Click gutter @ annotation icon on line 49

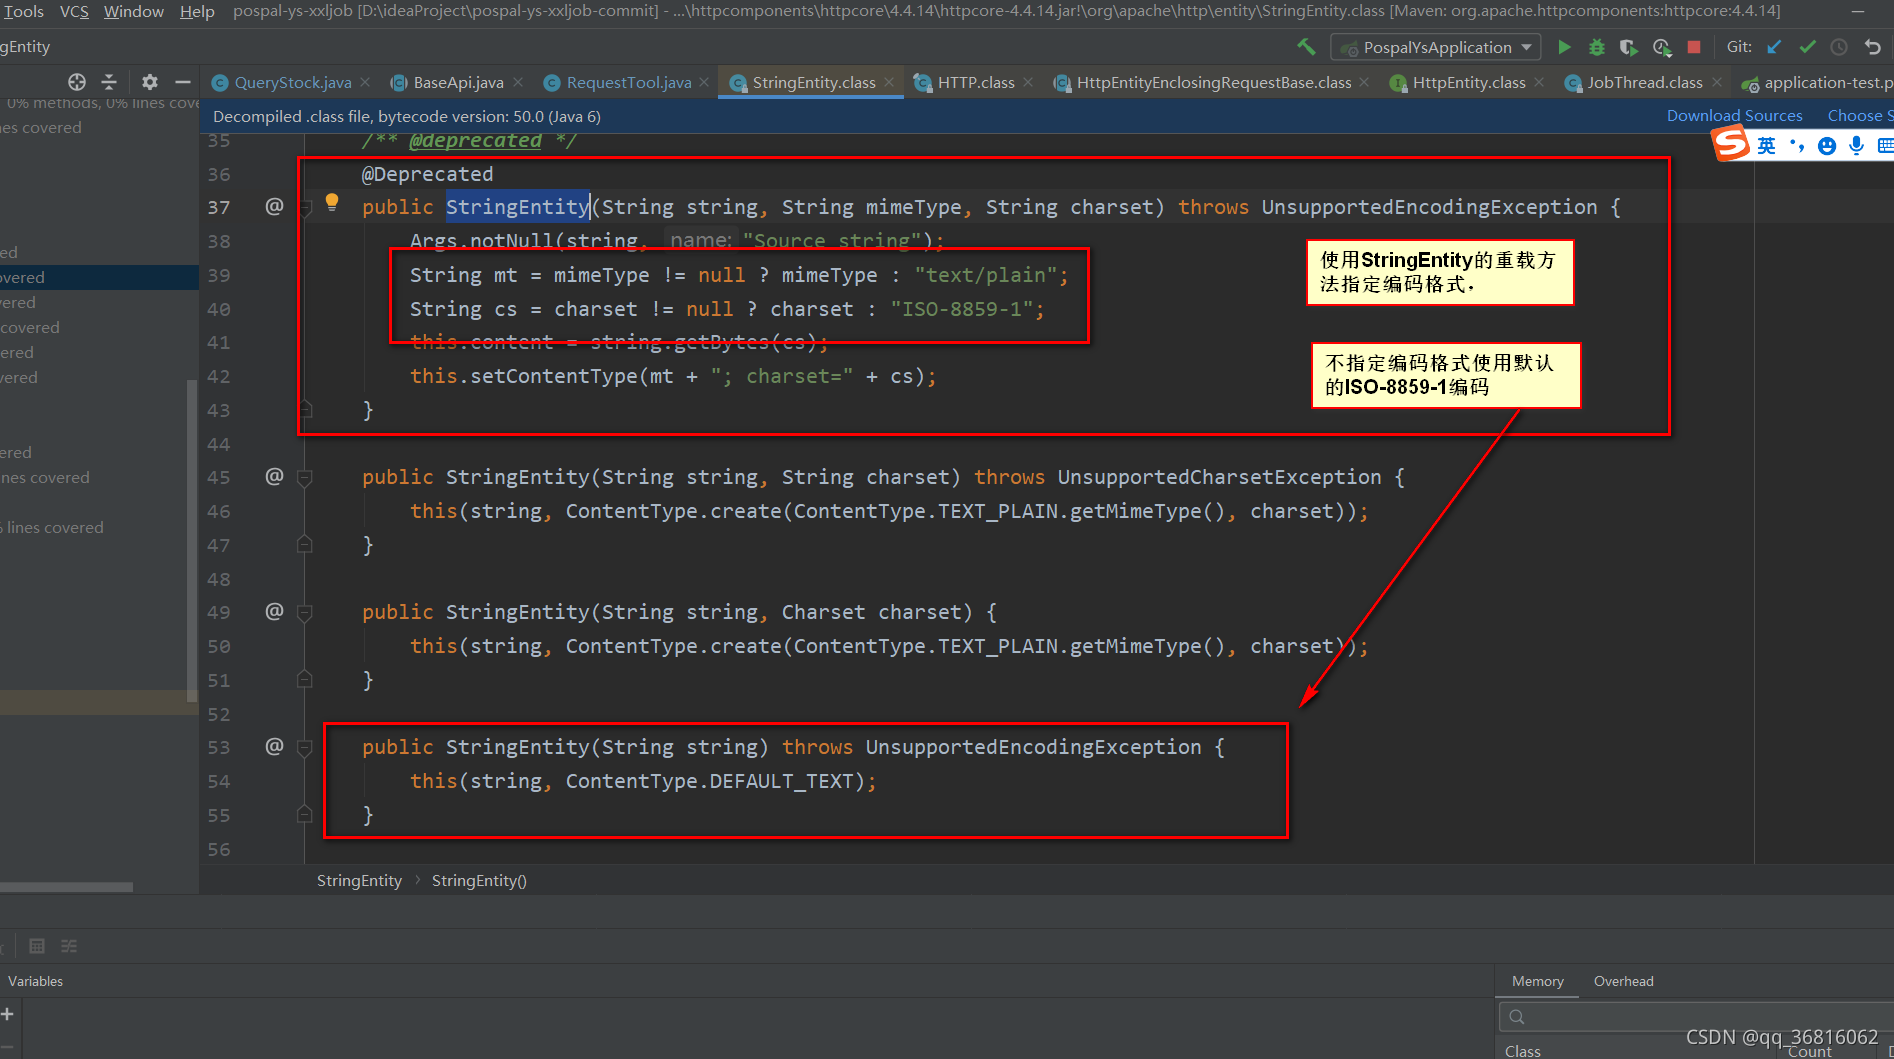[274, 611]
